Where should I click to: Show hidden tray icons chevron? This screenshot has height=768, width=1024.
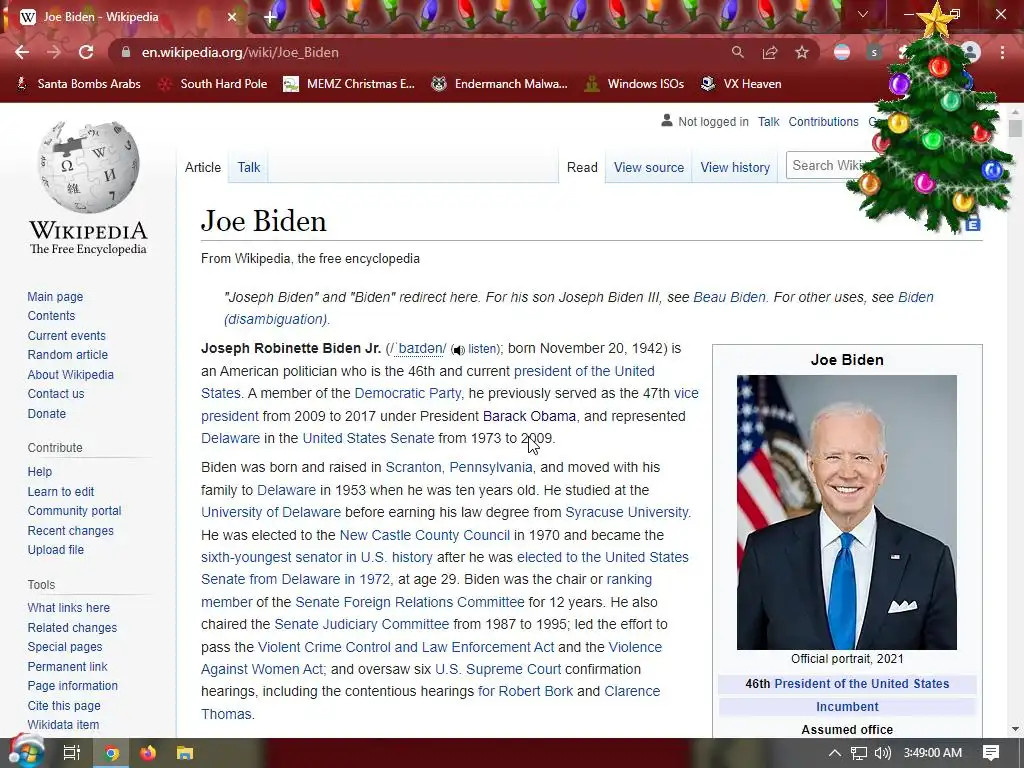(x=835, y=753)
